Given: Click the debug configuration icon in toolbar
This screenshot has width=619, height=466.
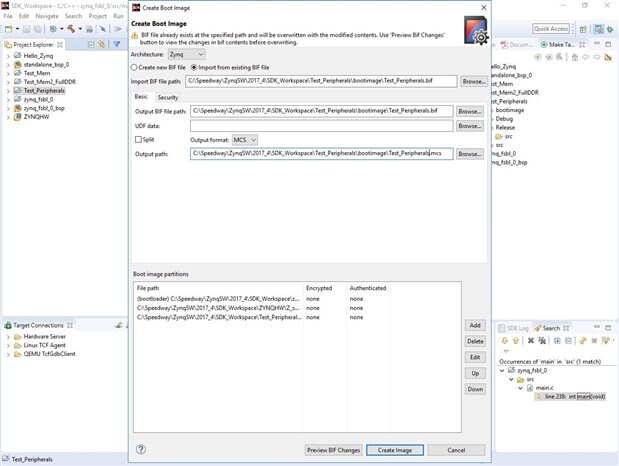Looking at the screenshot, I should pyautogui.click(x=53, y=29).
